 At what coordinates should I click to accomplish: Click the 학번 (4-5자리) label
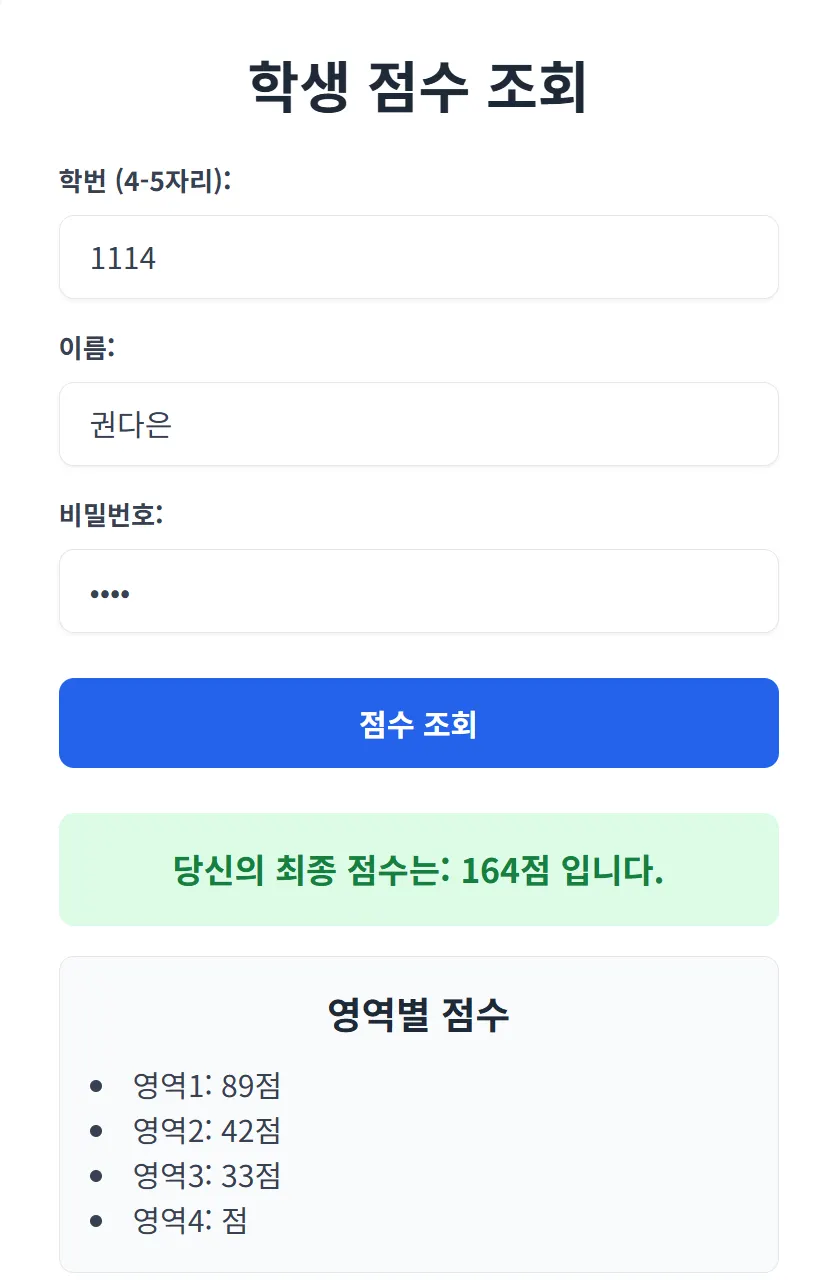[x=146, y=182]
